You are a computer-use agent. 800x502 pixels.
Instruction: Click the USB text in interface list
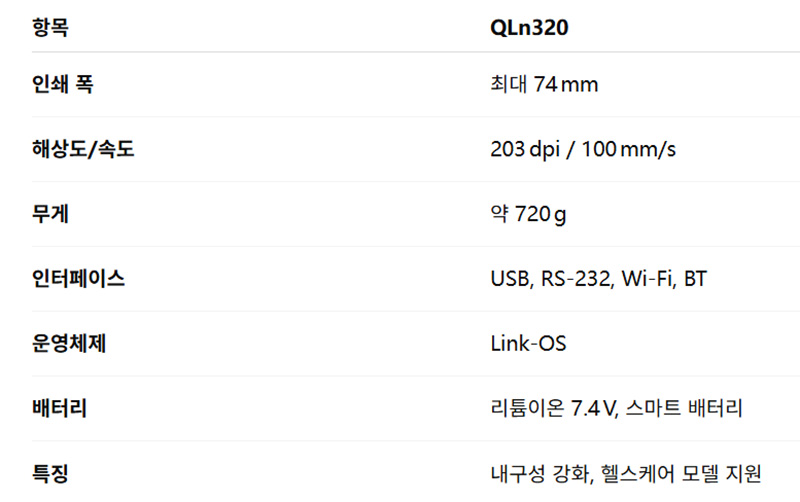coord(510,279)
